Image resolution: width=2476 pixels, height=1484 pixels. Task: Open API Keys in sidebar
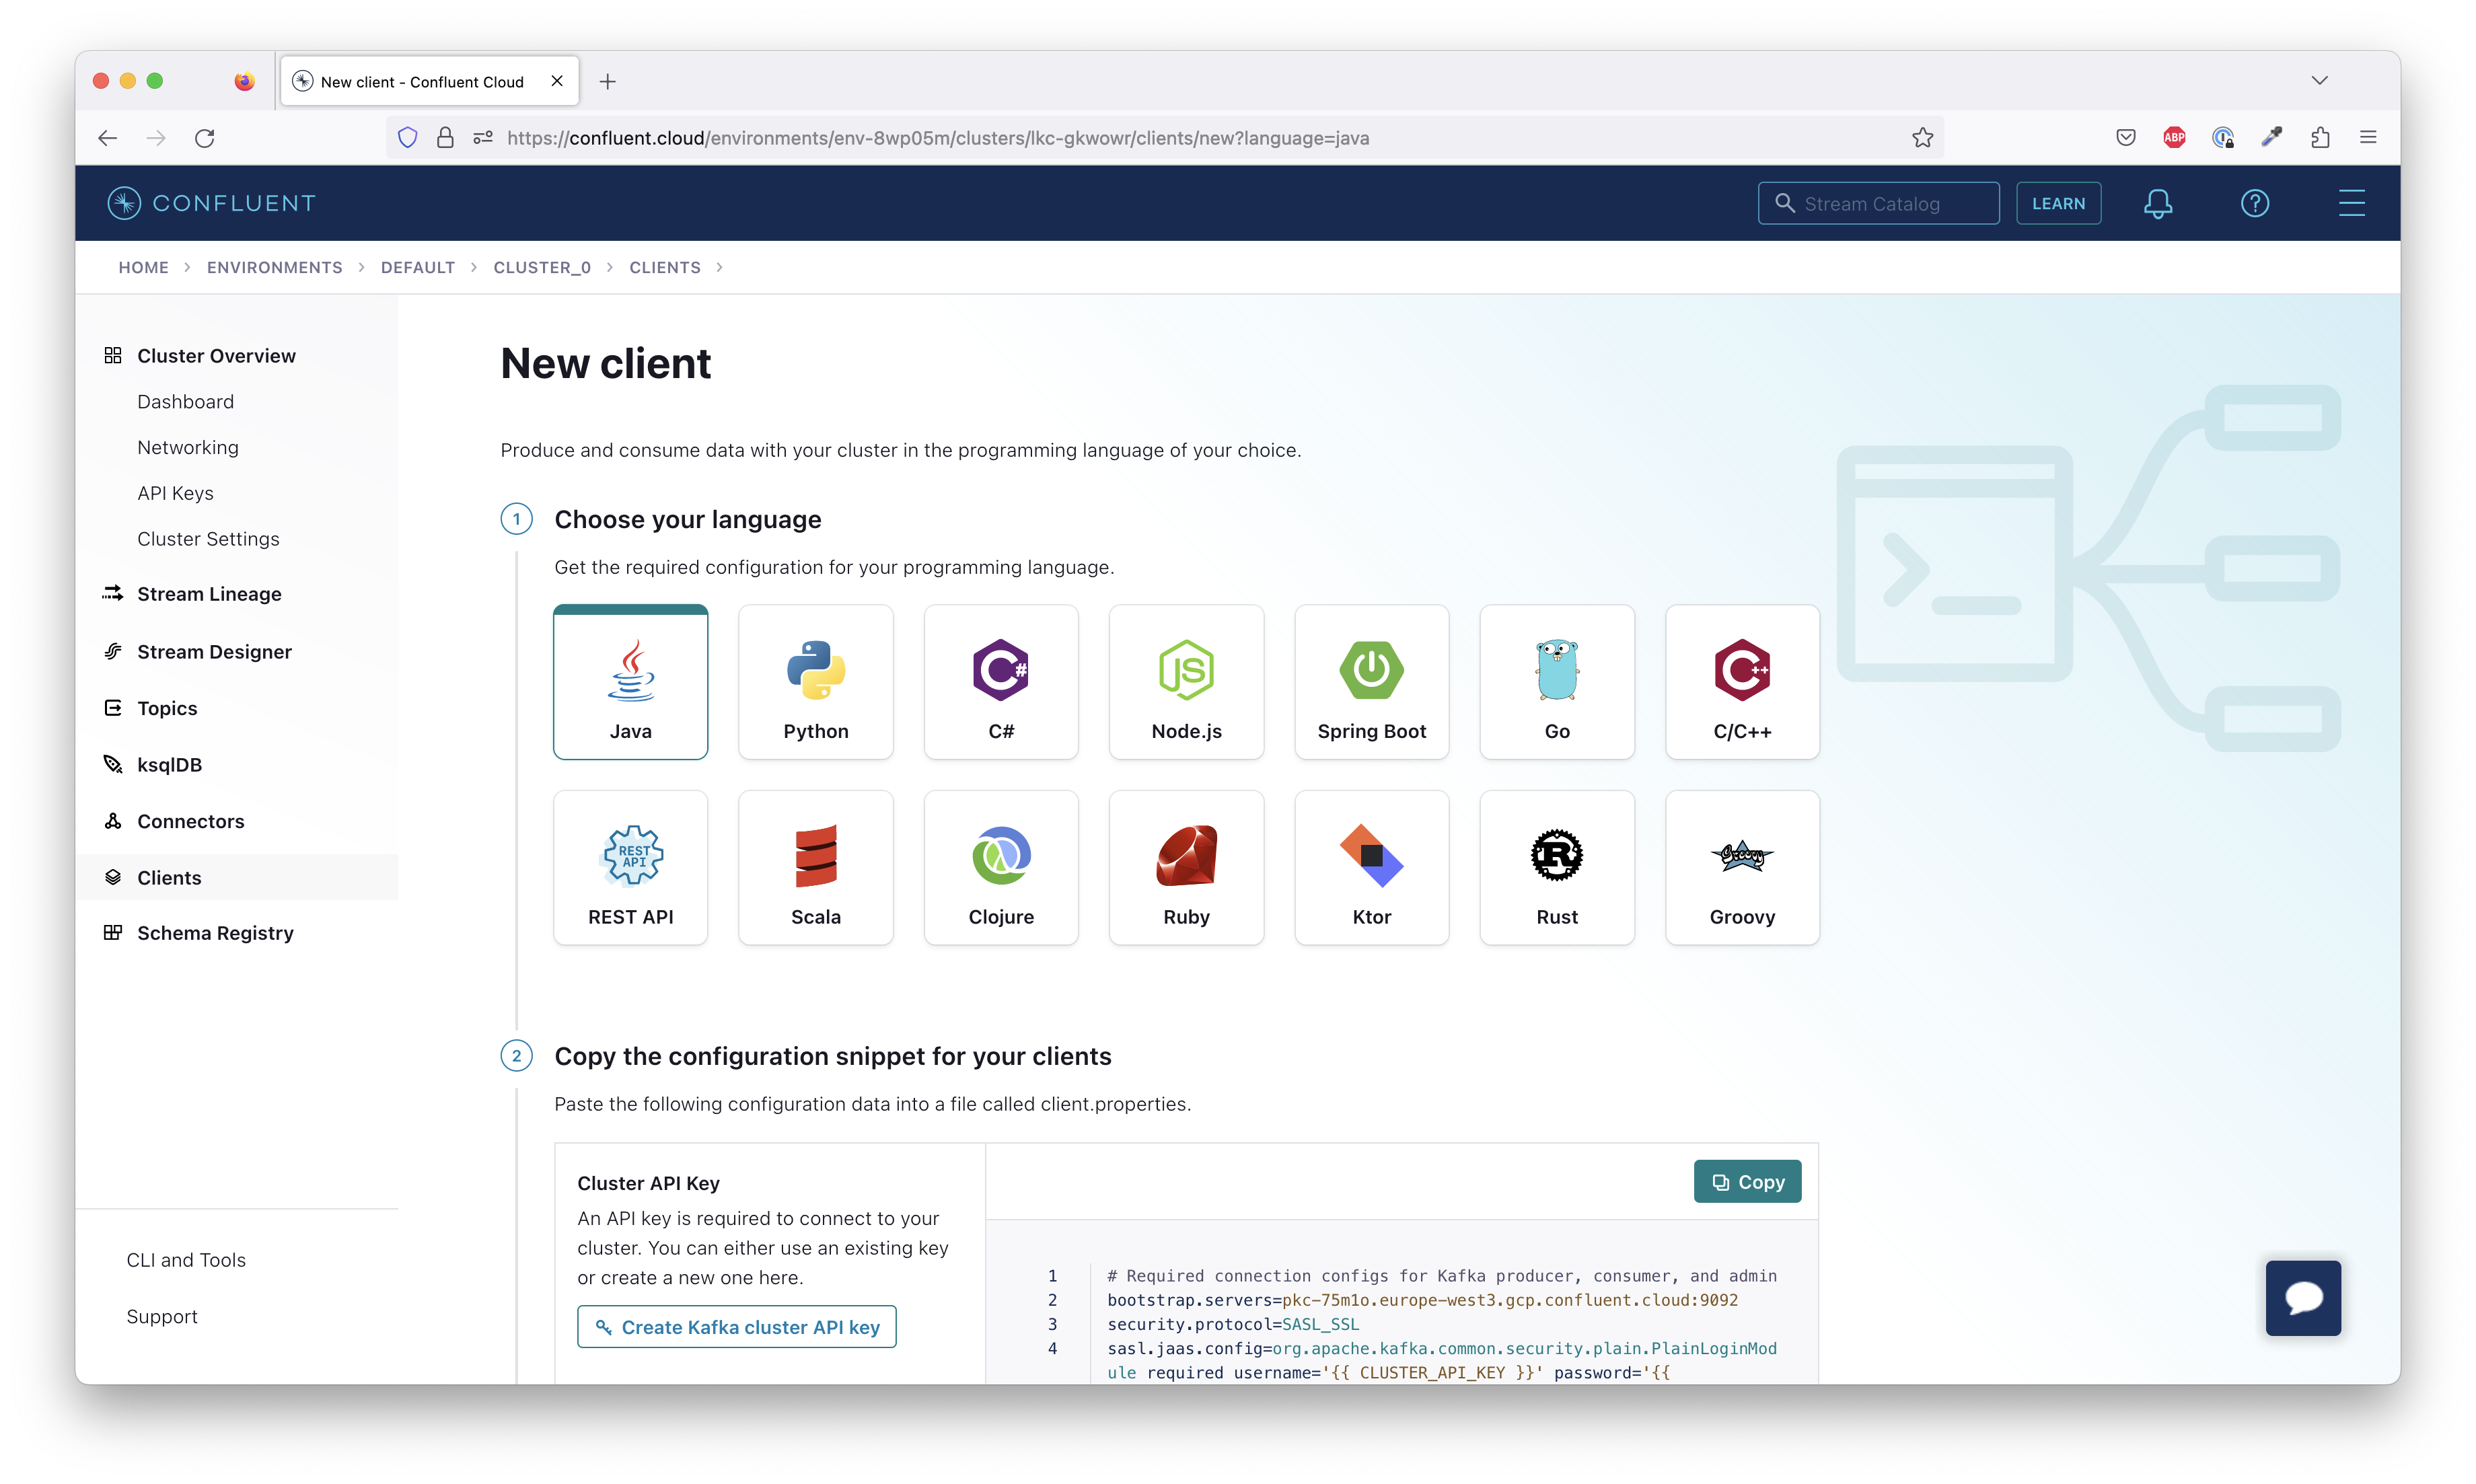(175, 494)
